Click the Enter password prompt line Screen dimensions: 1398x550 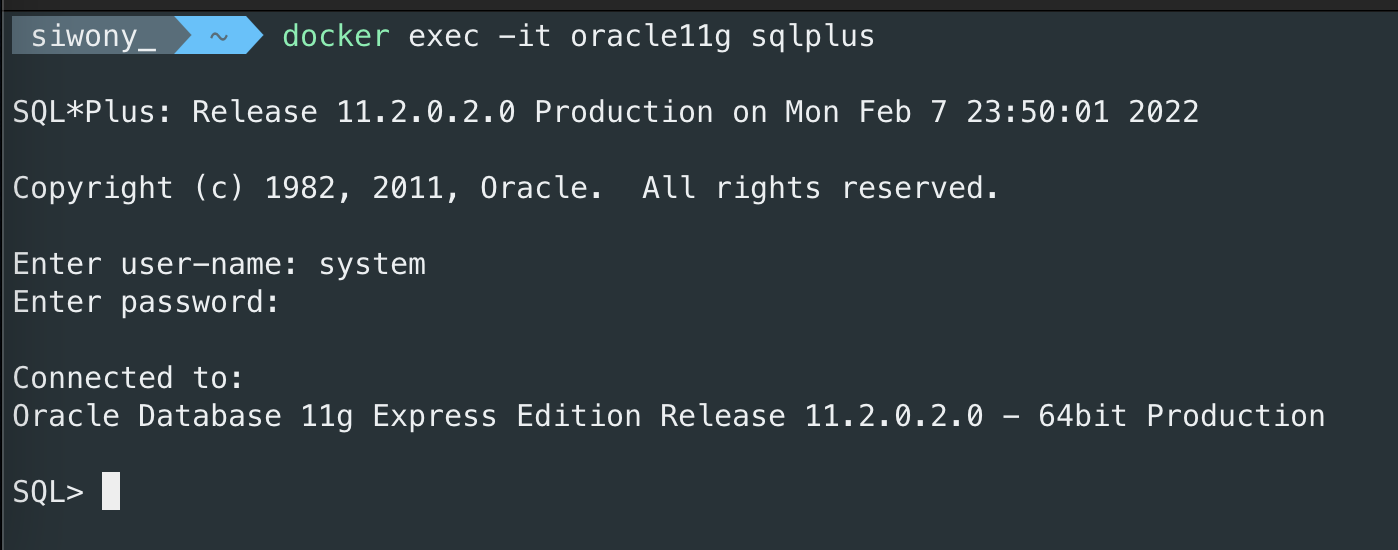click(146, 302)
